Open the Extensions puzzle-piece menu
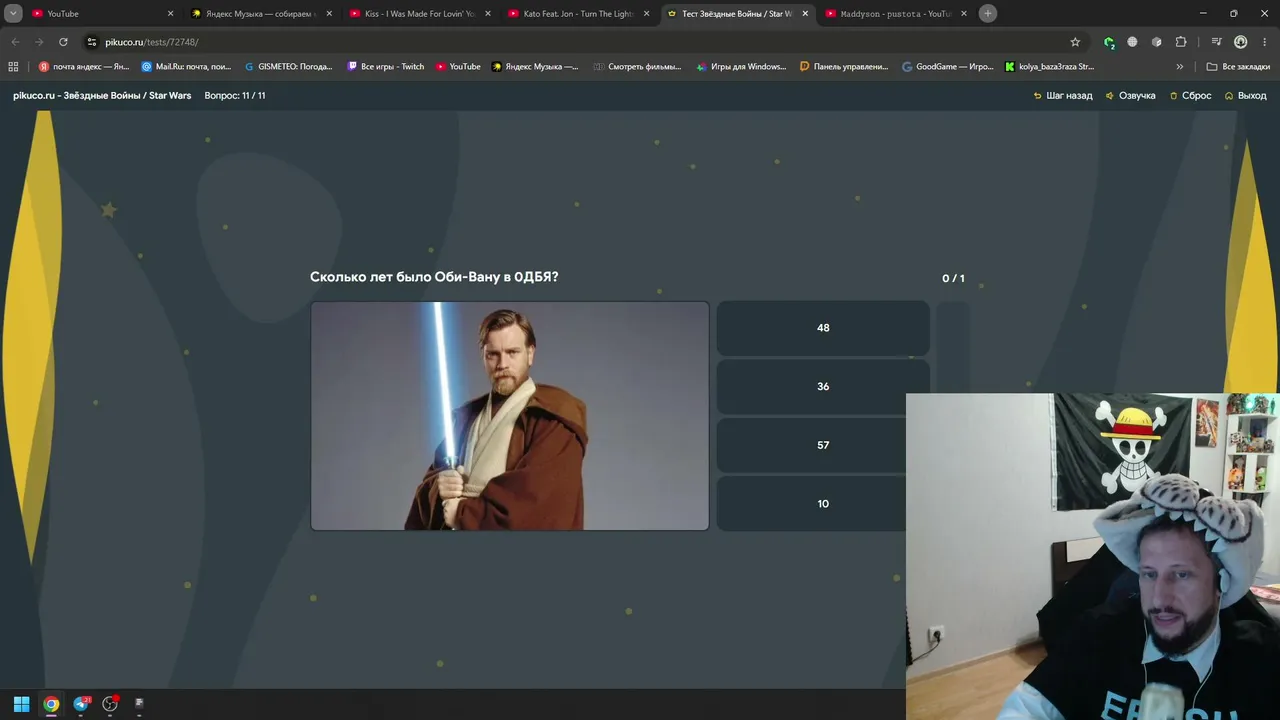Image resolution: width=1280 pixels, height=720 pixels. pyautogui.click(x=1181, y=42)
